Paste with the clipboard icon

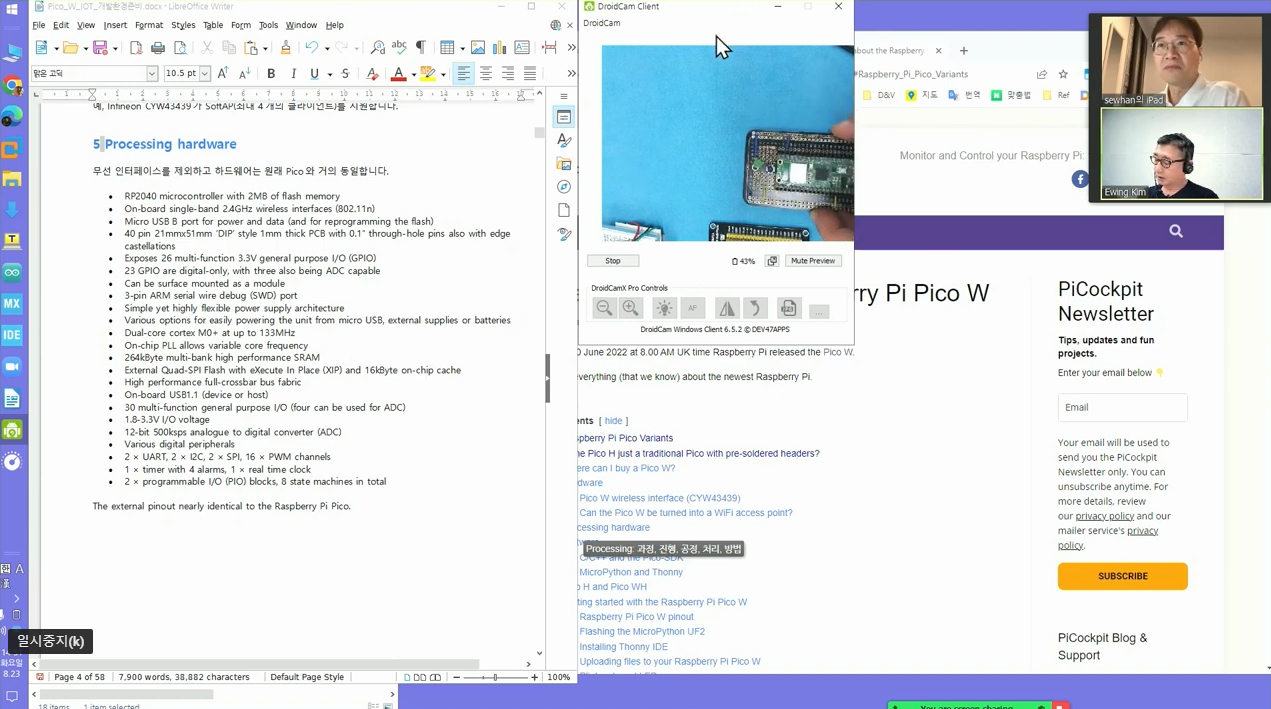(251, 47)
